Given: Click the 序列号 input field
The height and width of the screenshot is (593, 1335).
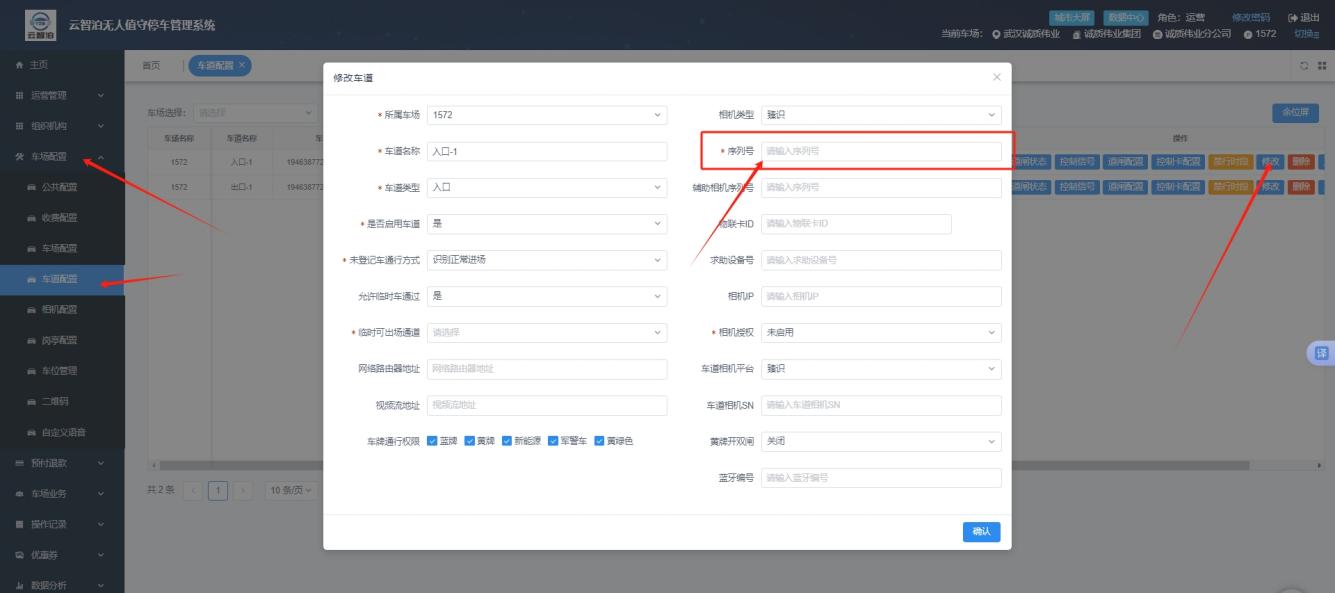Looking at the screenshot, I should point(881,151).
